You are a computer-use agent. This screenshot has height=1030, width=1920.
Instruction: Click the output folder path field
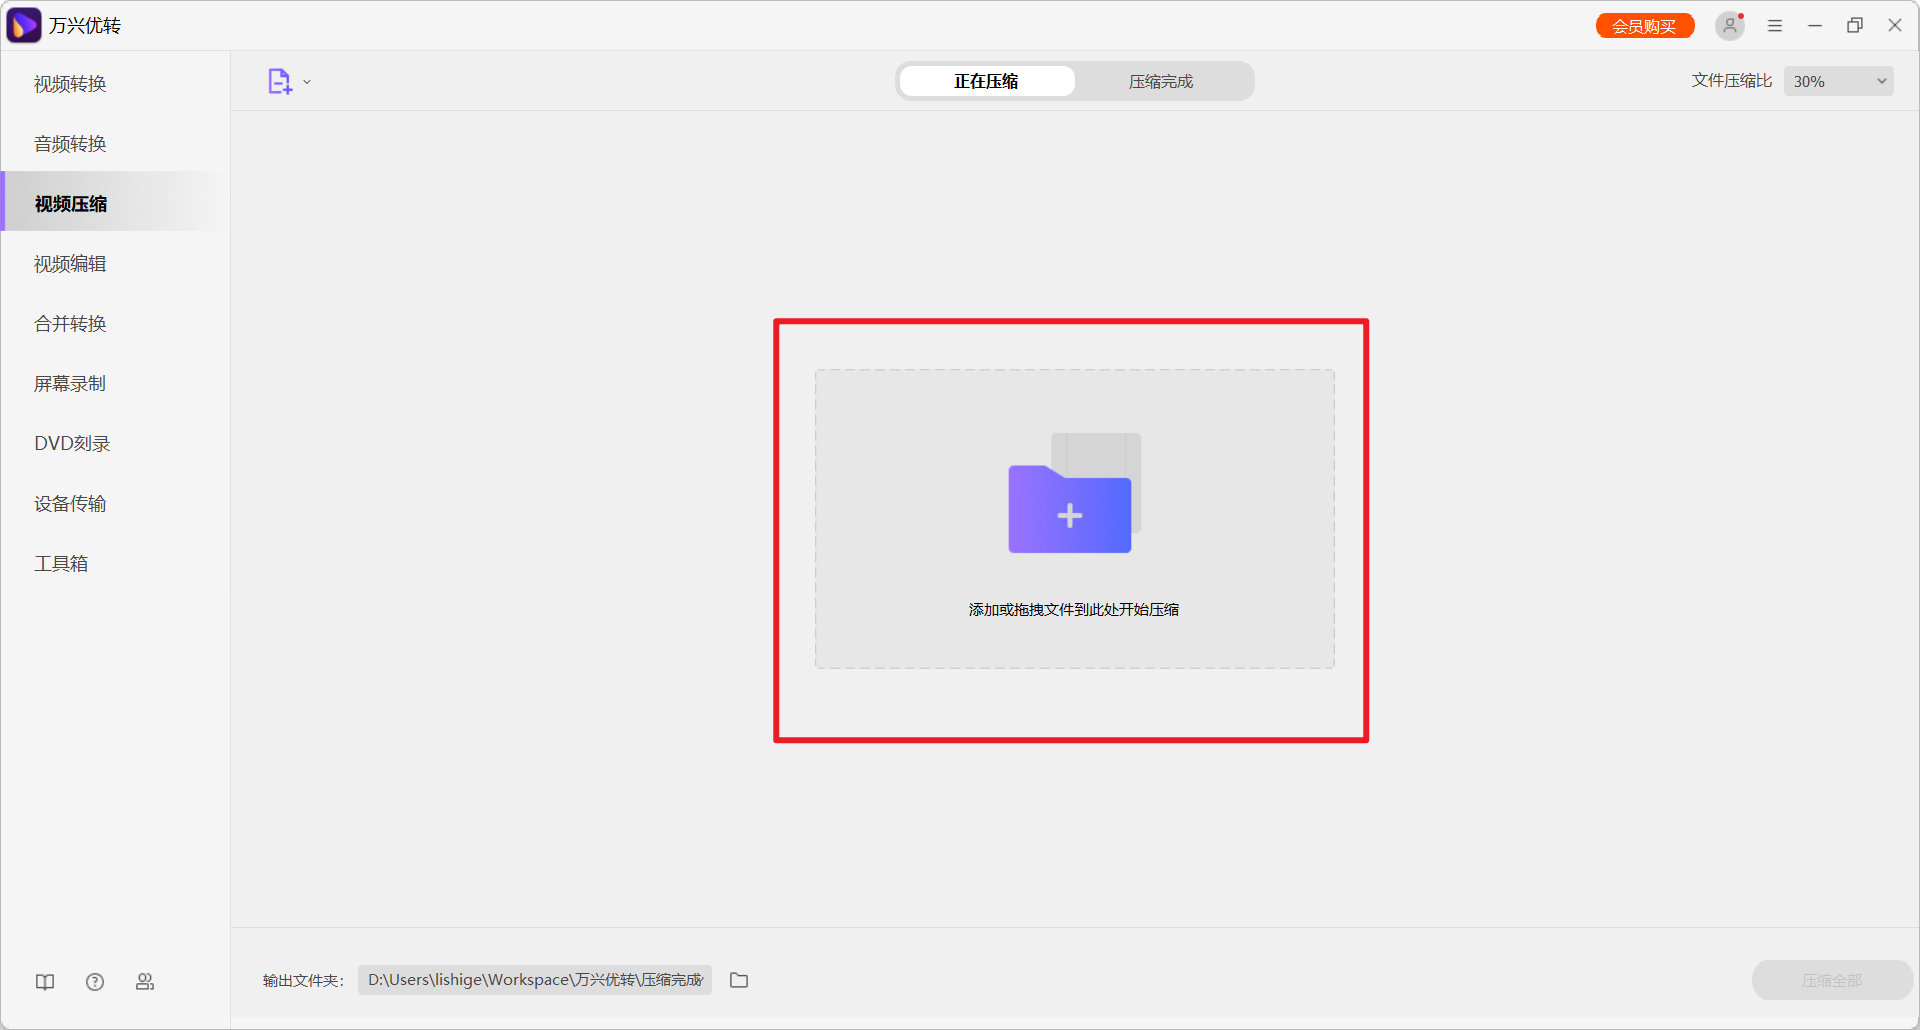click(x=535, y=980)
